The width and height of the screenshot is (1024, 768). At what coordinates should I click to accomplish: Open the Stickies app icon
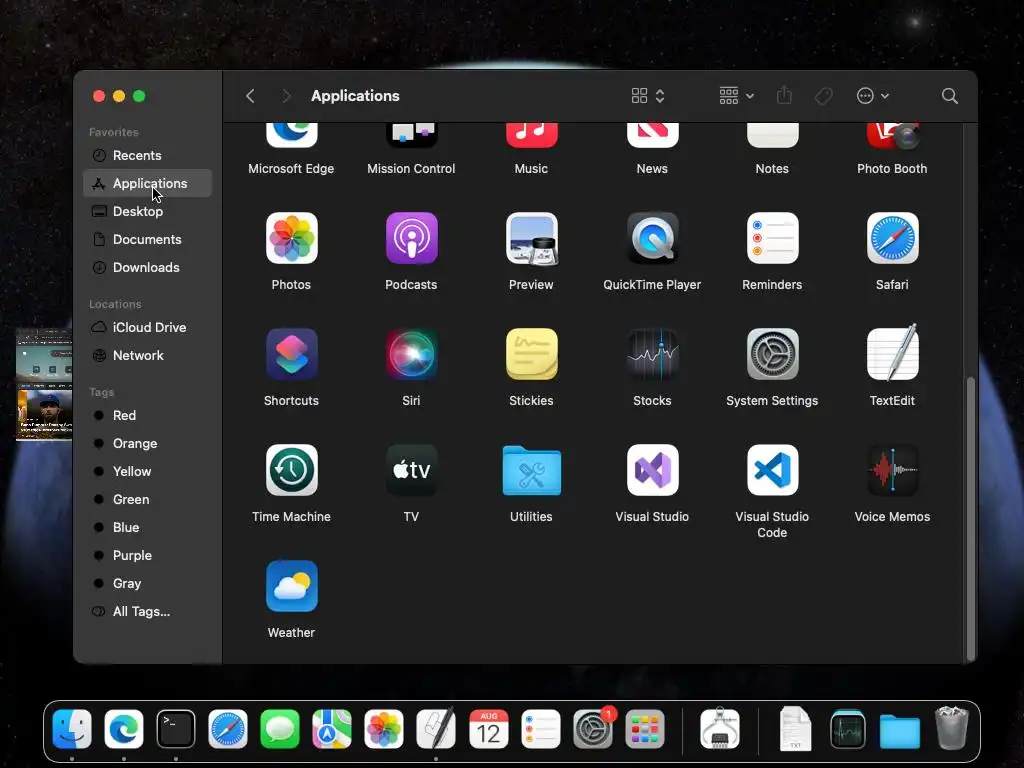(x=532, y=354)
